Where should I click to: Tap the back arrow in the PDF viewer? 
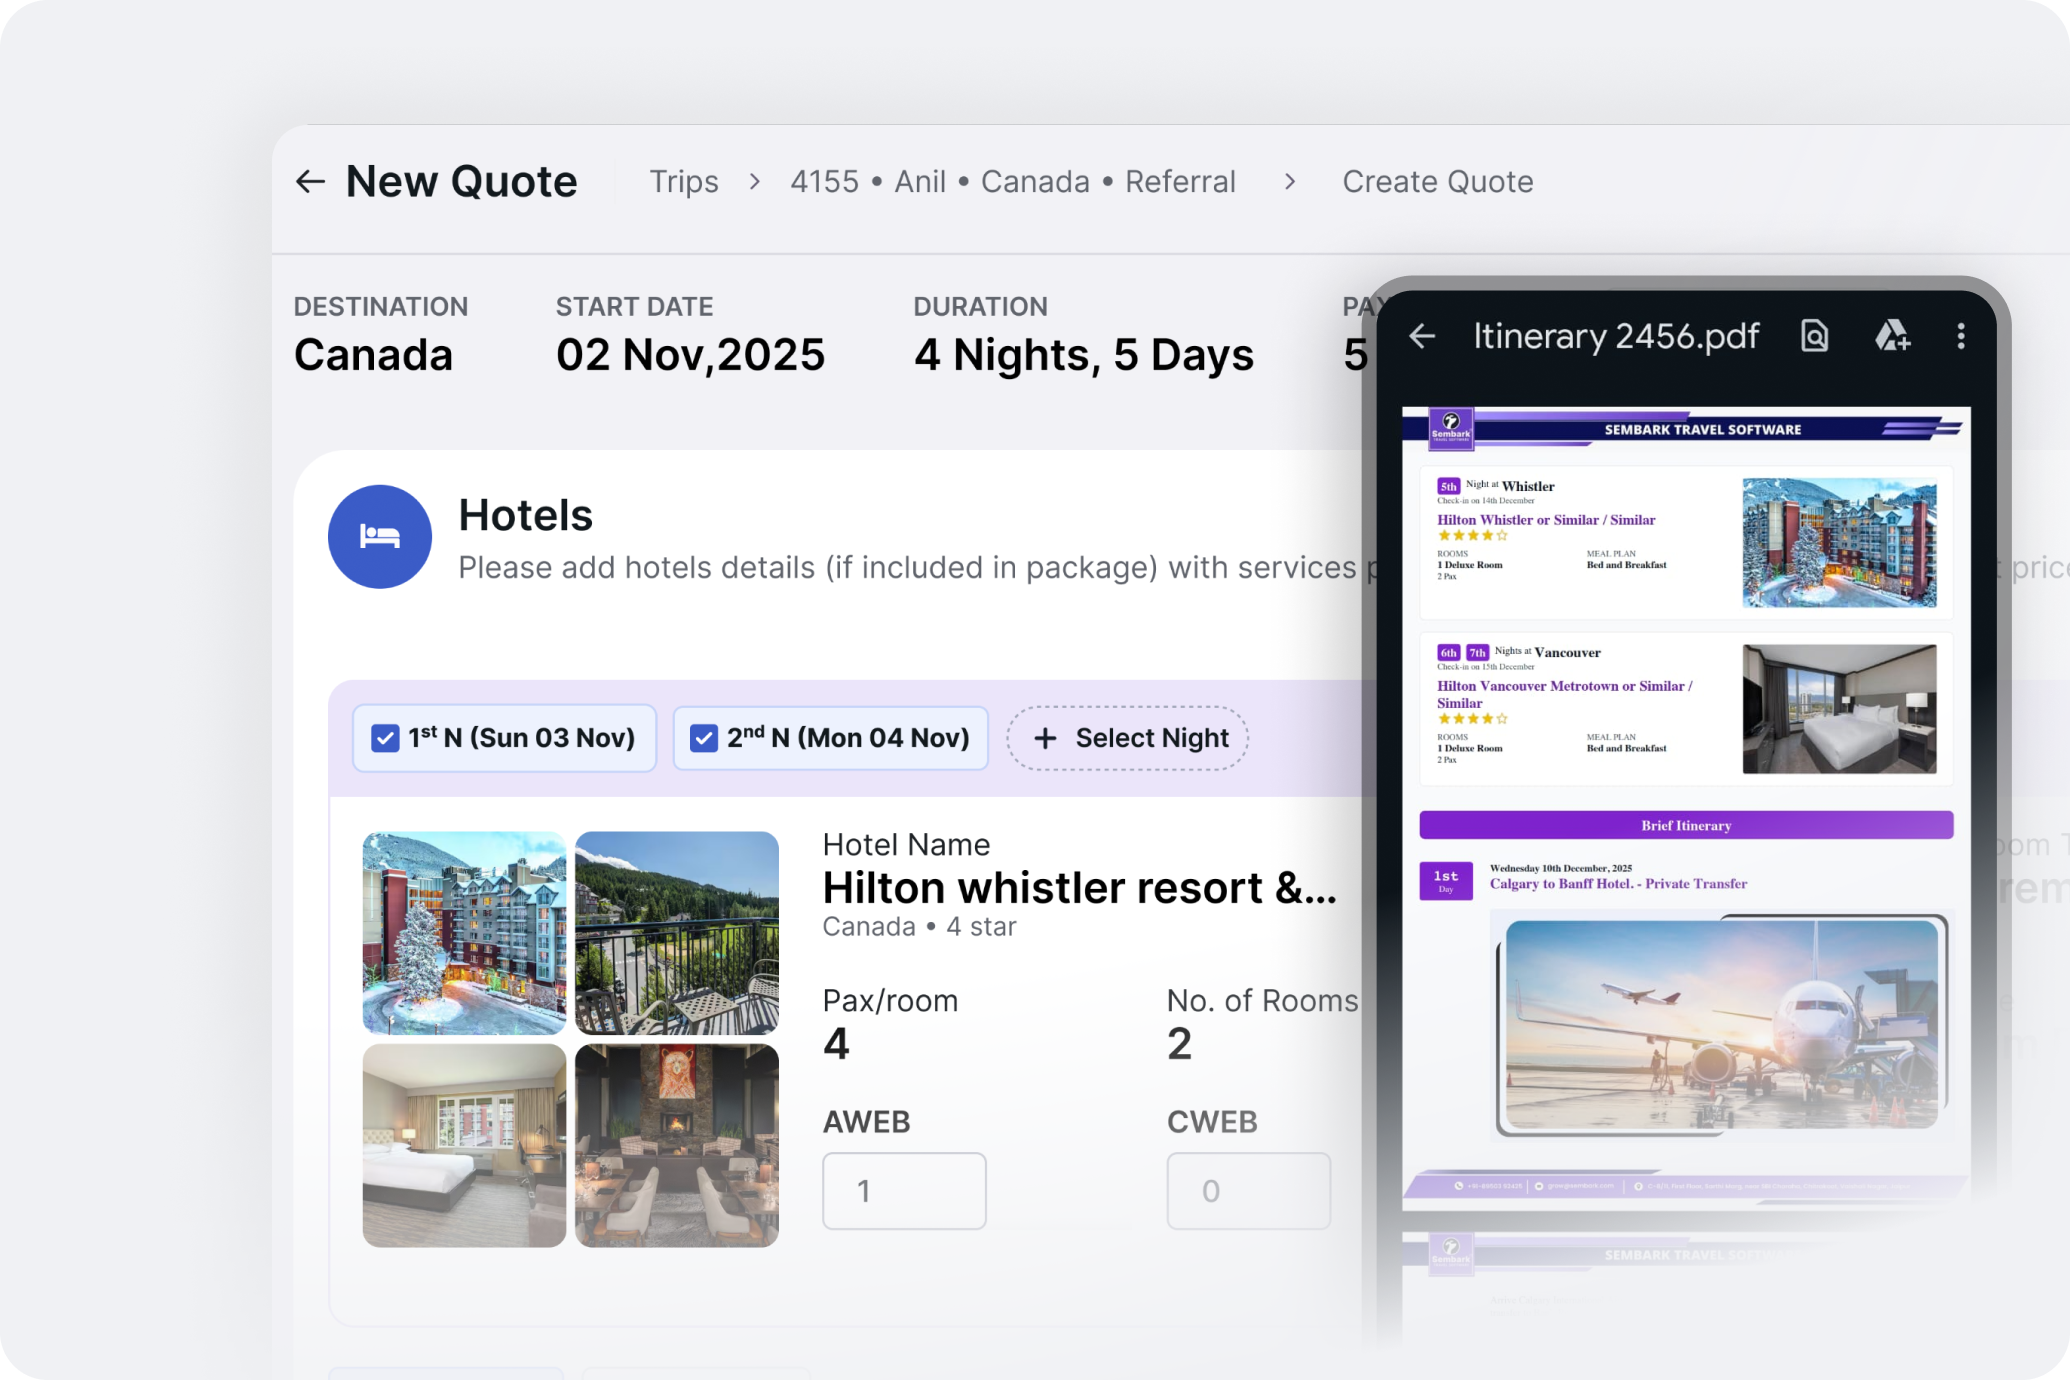pyautogui.click(x=1422, y=336)
